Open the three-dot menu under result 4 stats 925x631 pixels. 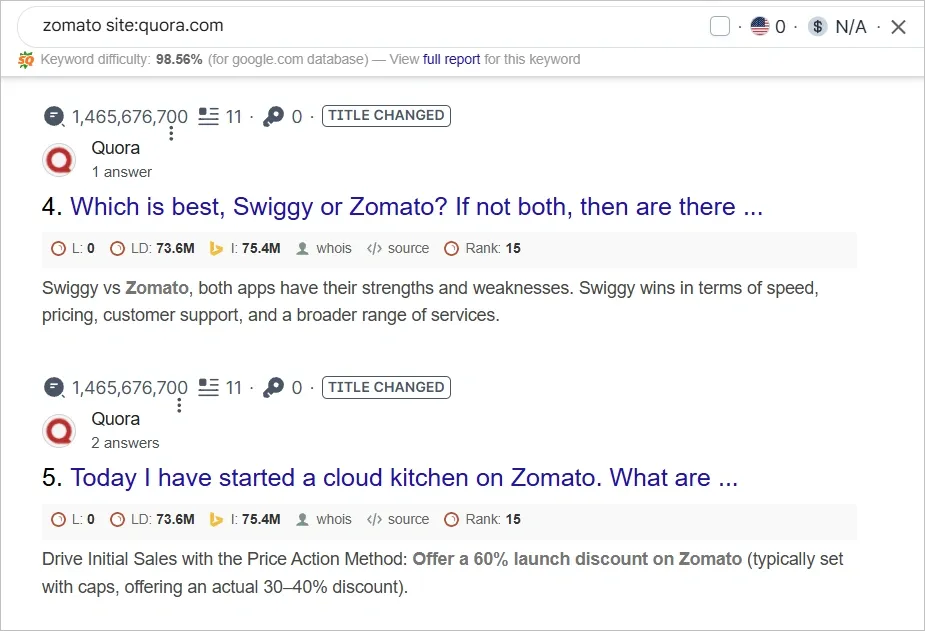coord(172,132)
